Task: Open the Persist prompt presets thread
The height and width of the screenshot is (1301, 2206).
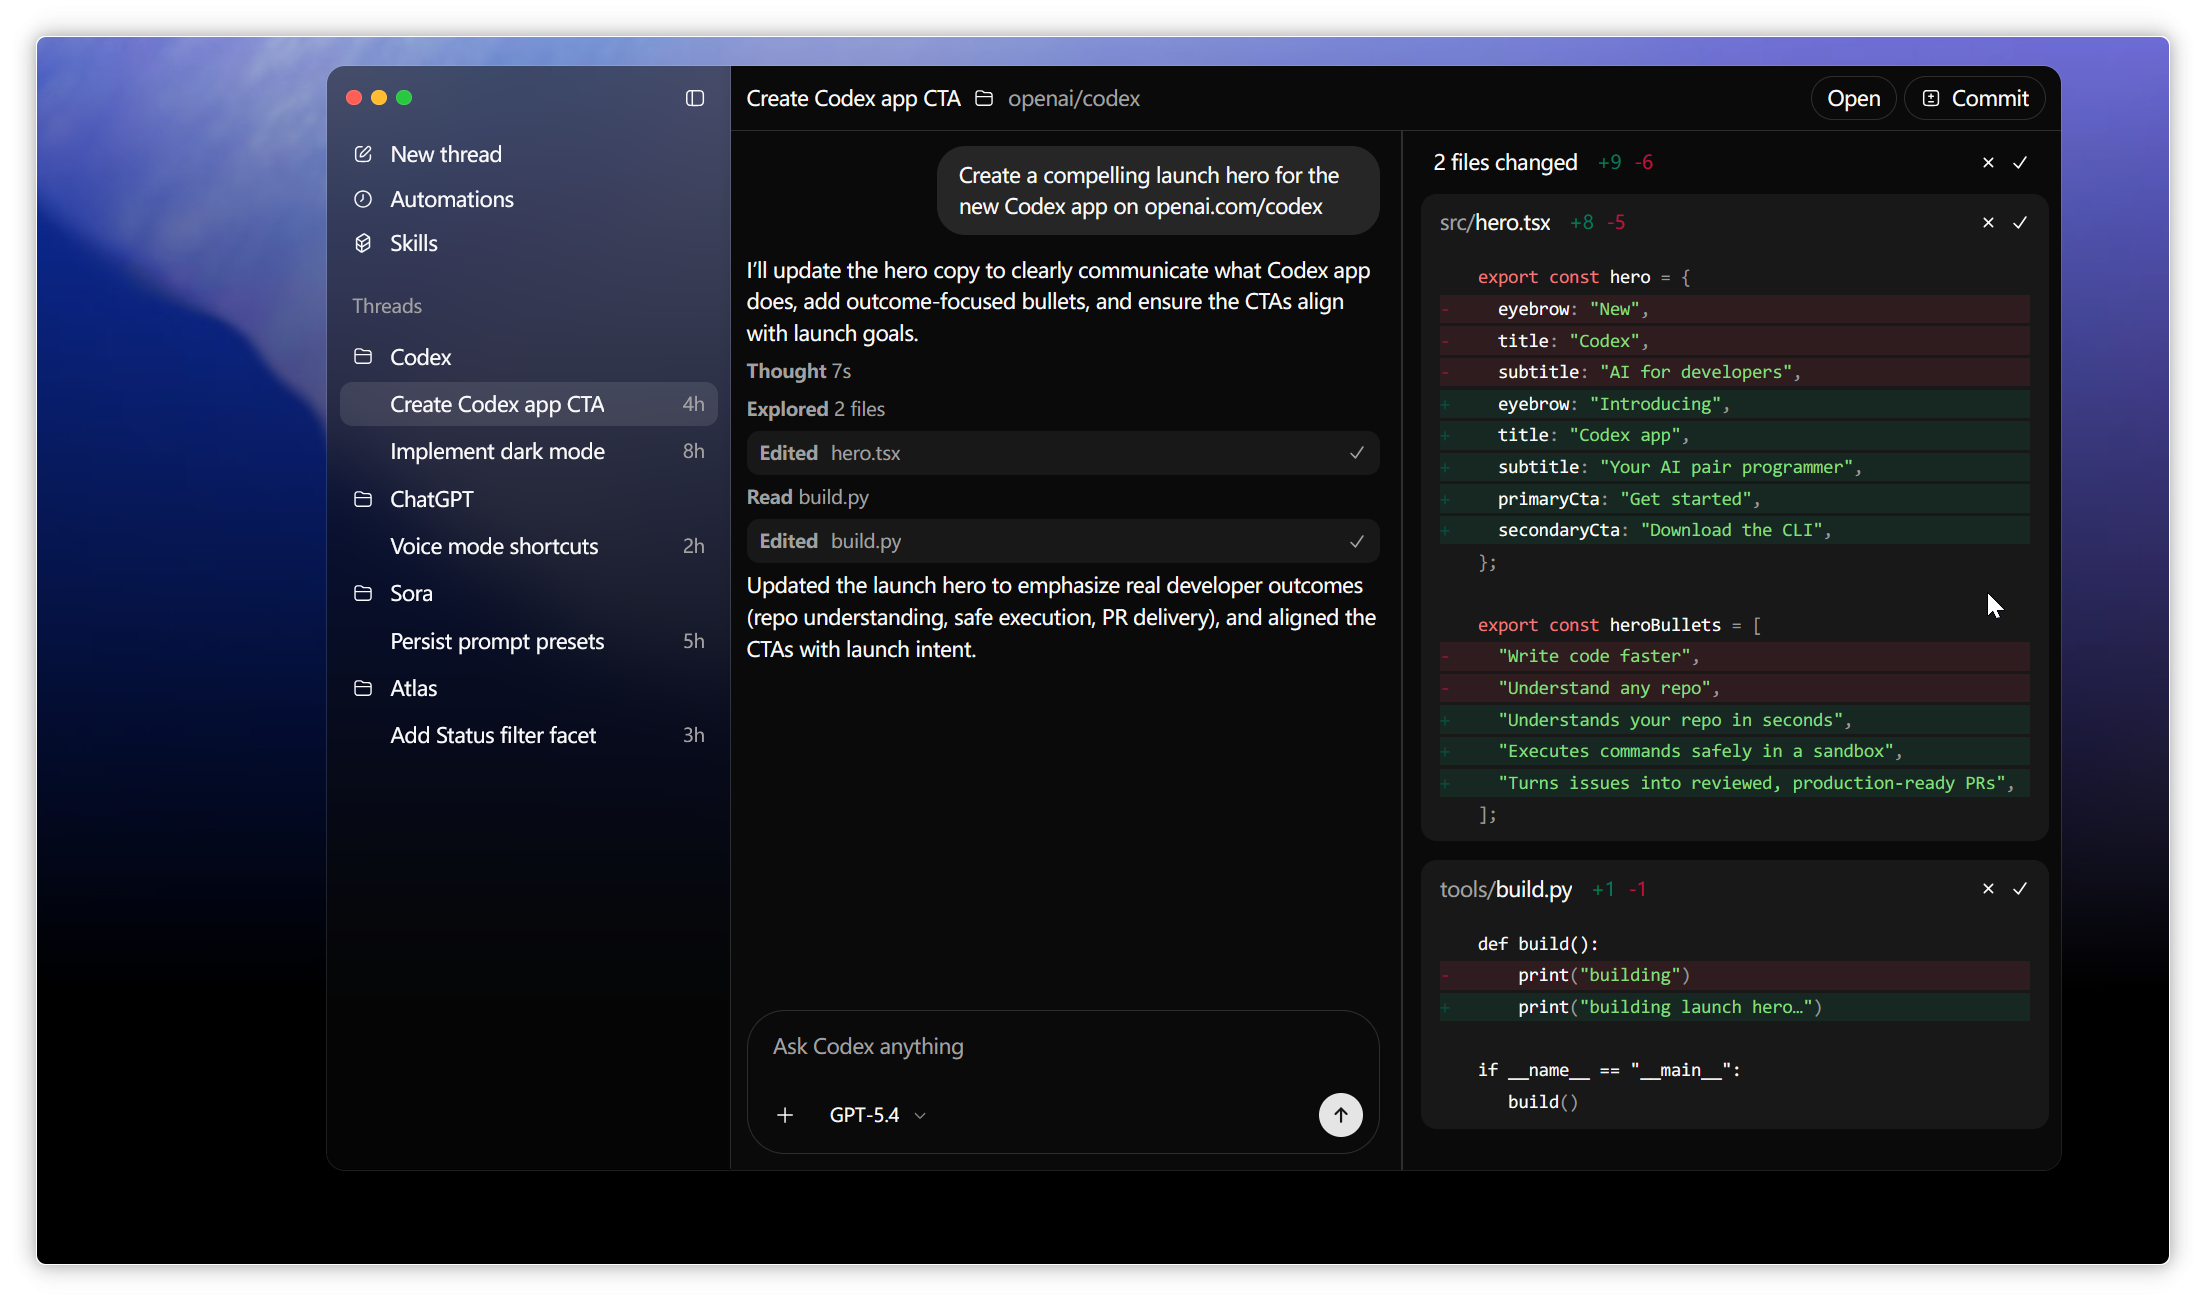Action: 529,641
